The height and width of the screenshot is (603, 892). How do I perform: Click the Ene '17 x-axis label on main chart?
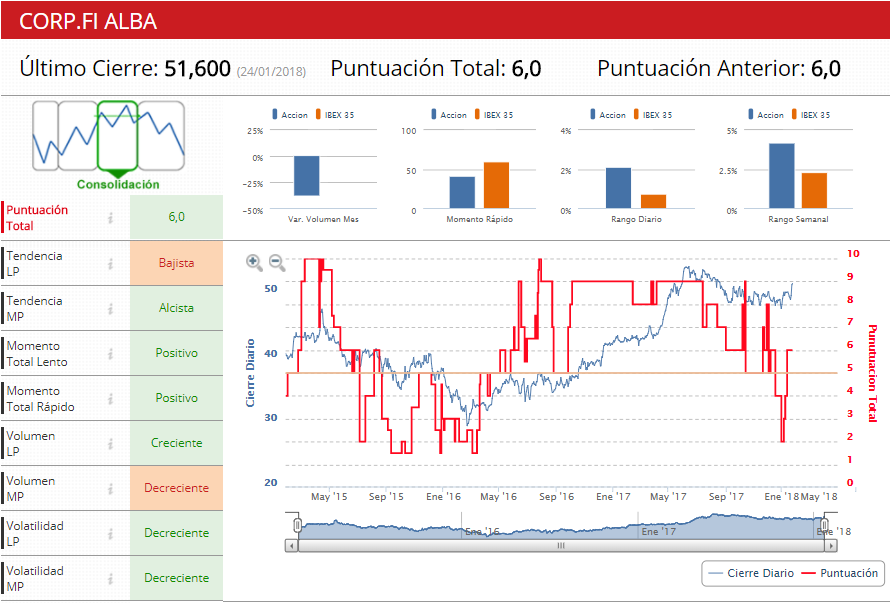click(613, 497)
